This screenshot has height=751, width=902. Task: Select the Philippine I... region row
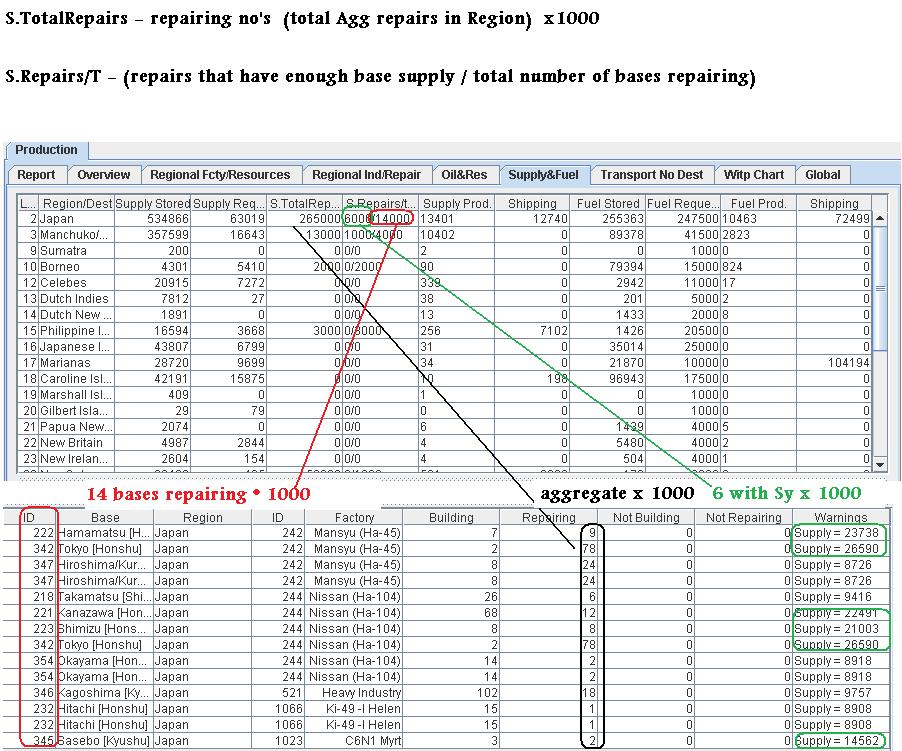coord(445,331)
